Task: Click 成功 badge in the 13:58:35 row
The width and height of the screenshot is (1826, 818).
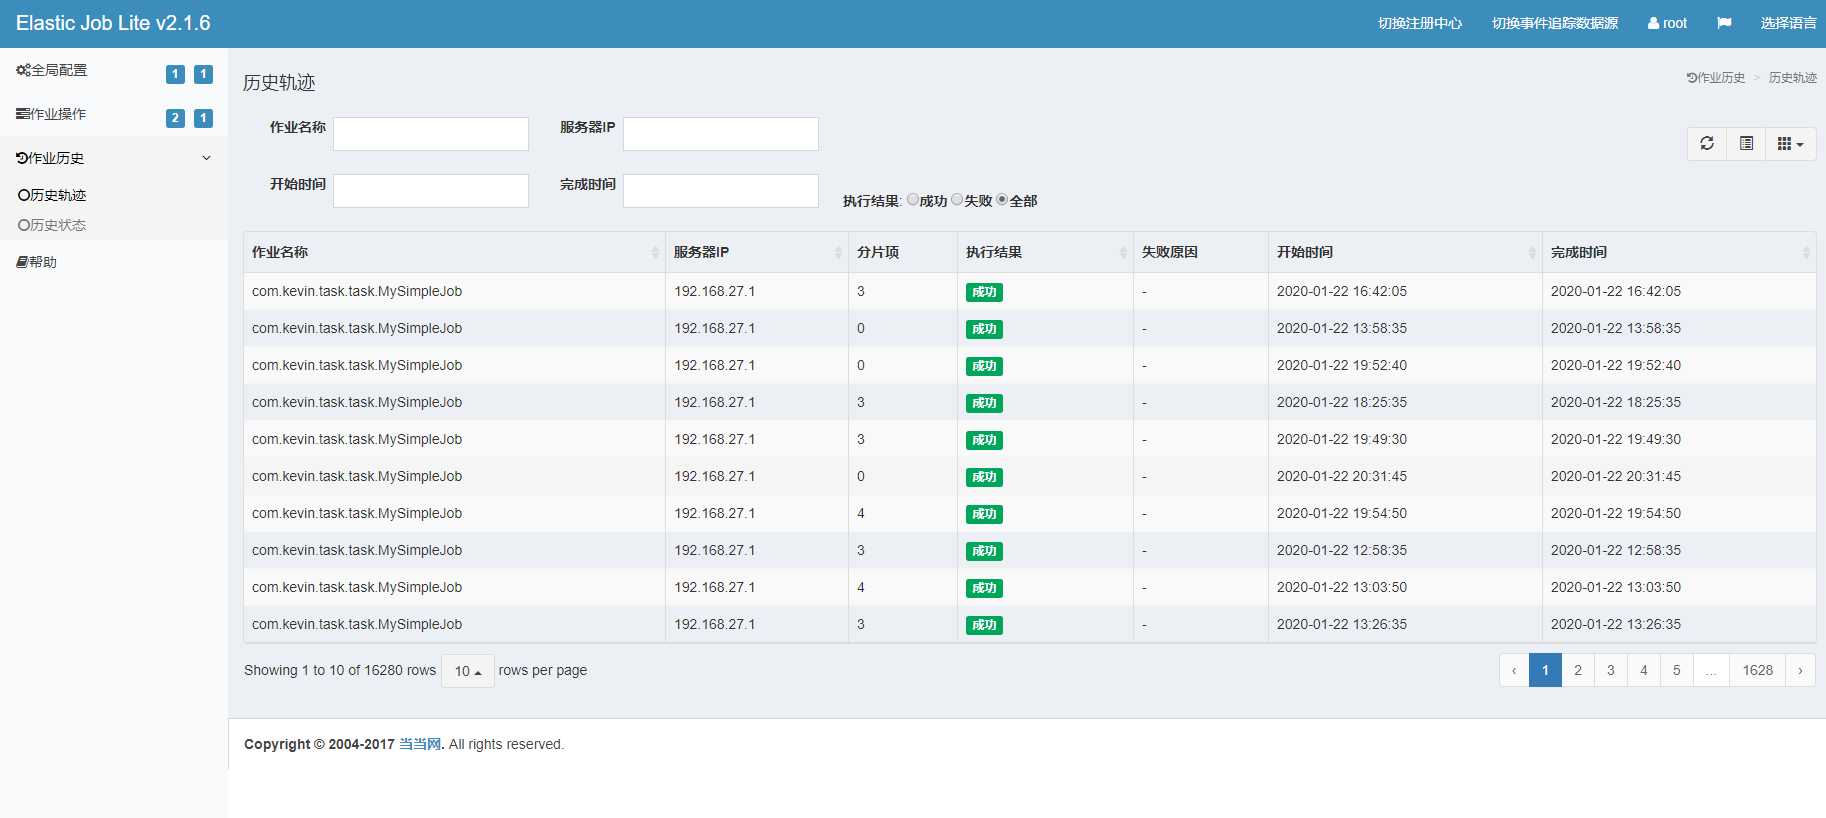Action: coord(984,329)
